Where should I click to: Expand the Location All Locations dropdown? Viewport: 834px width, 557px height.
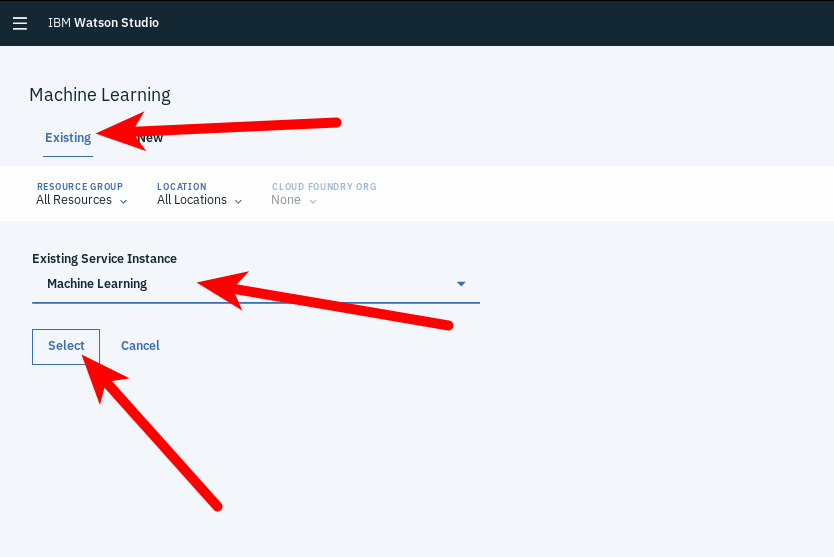[x=199, y=200]
